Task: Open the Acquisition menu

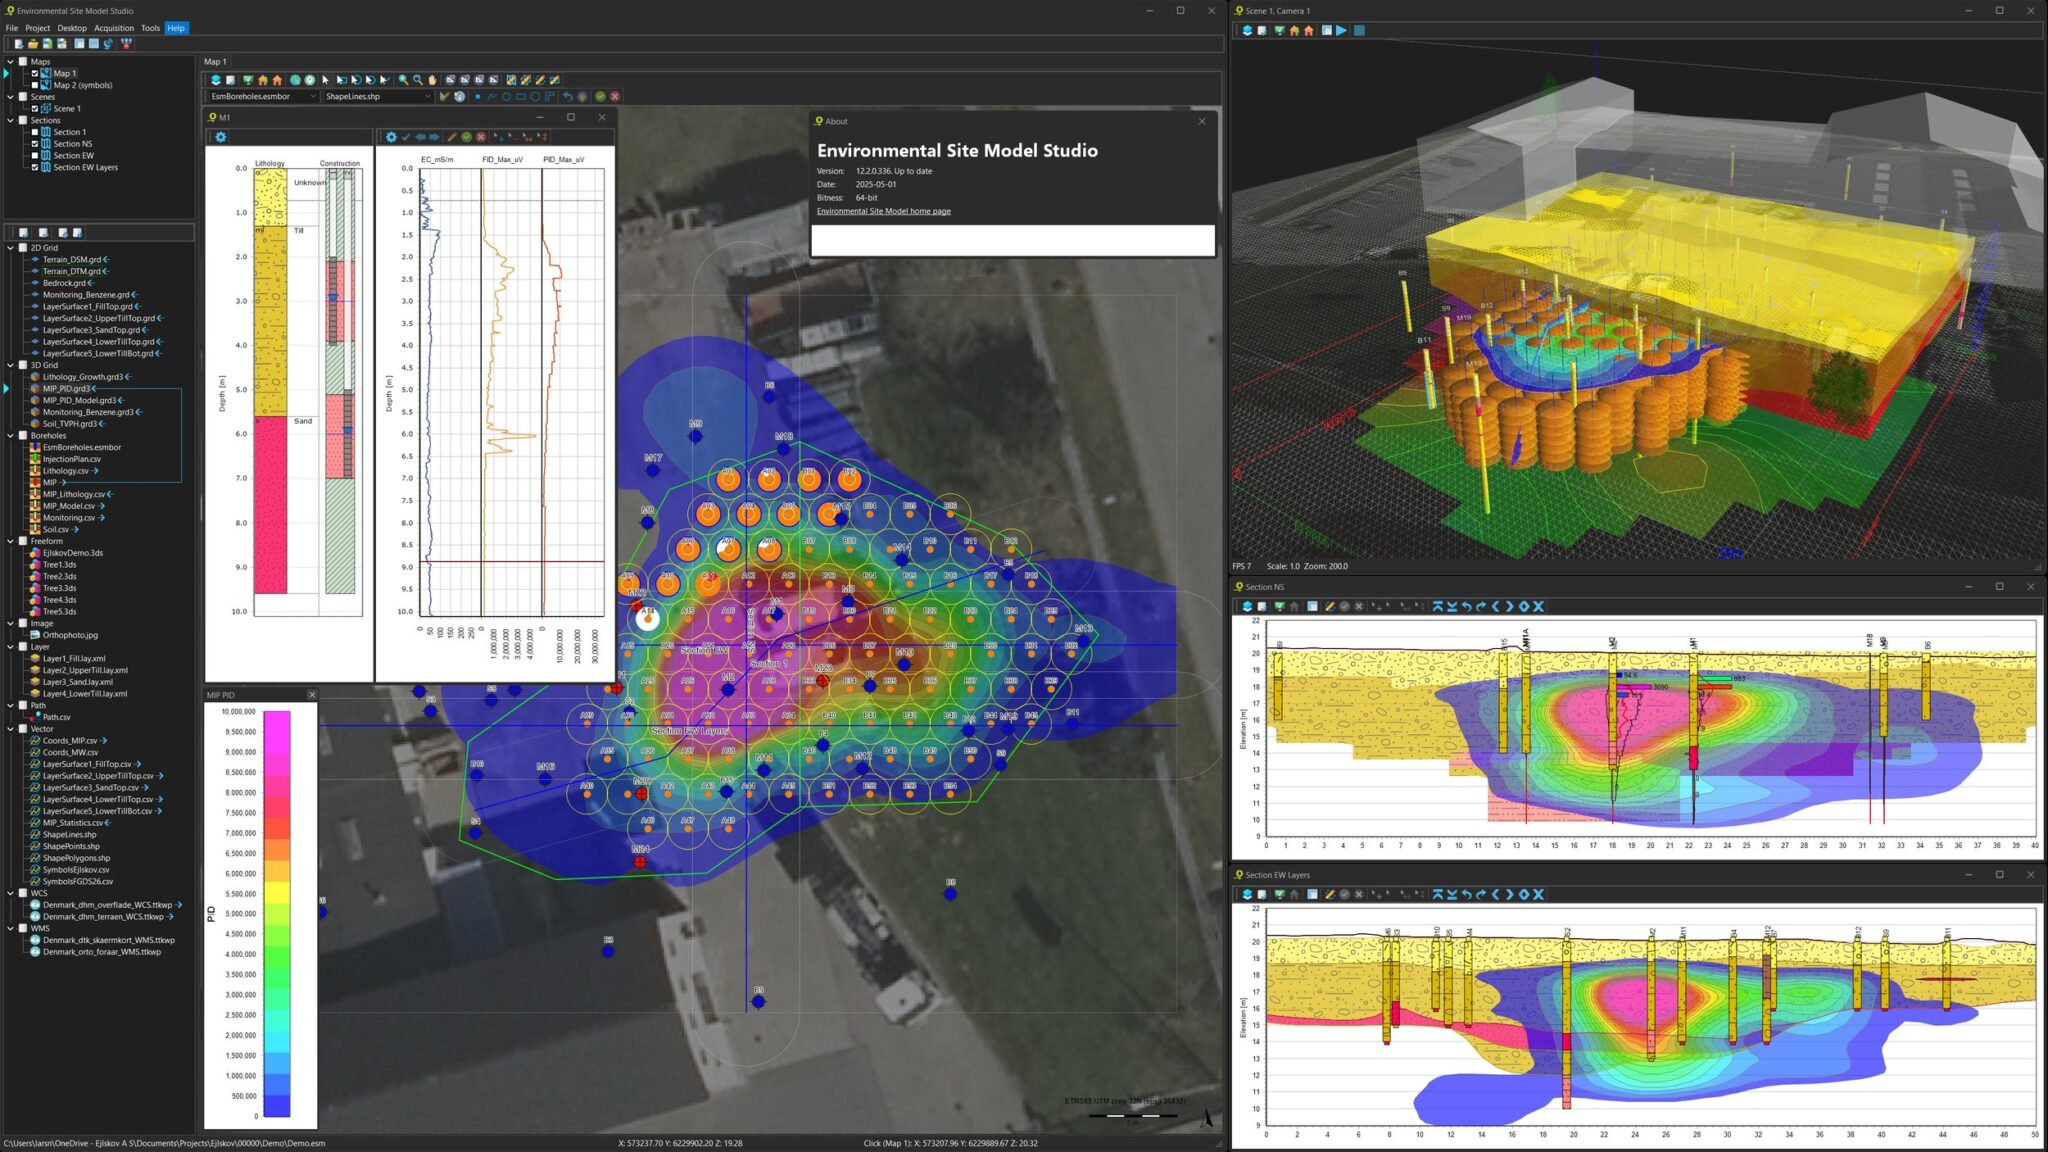Action: click(x=113, y=28)
